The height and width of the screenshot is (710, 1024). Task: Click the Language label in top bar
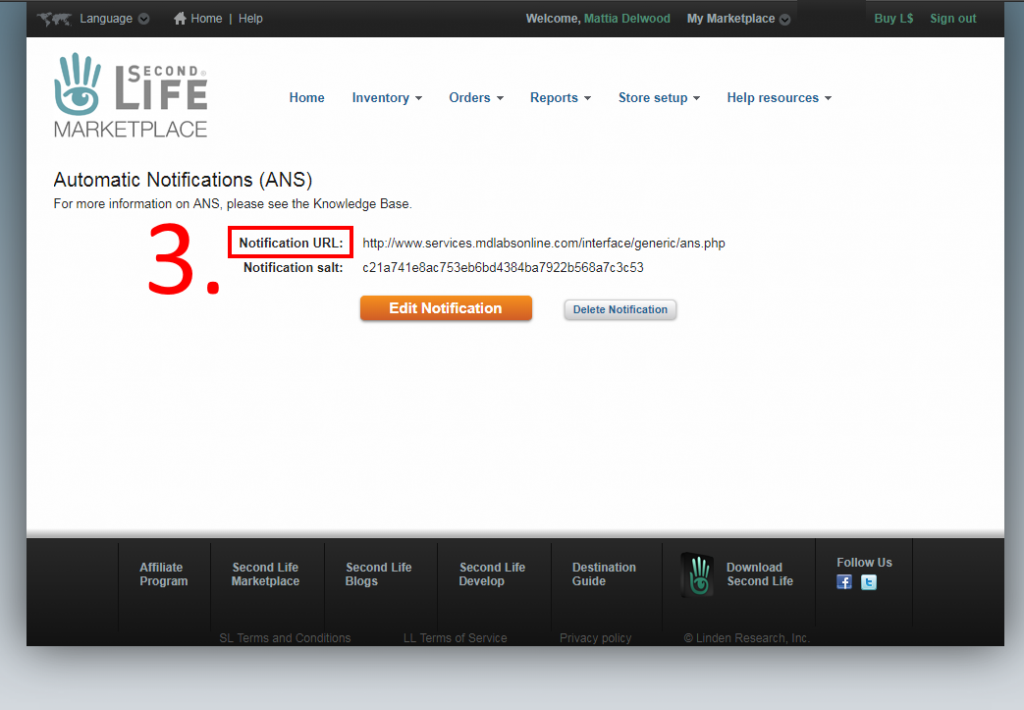106,19
